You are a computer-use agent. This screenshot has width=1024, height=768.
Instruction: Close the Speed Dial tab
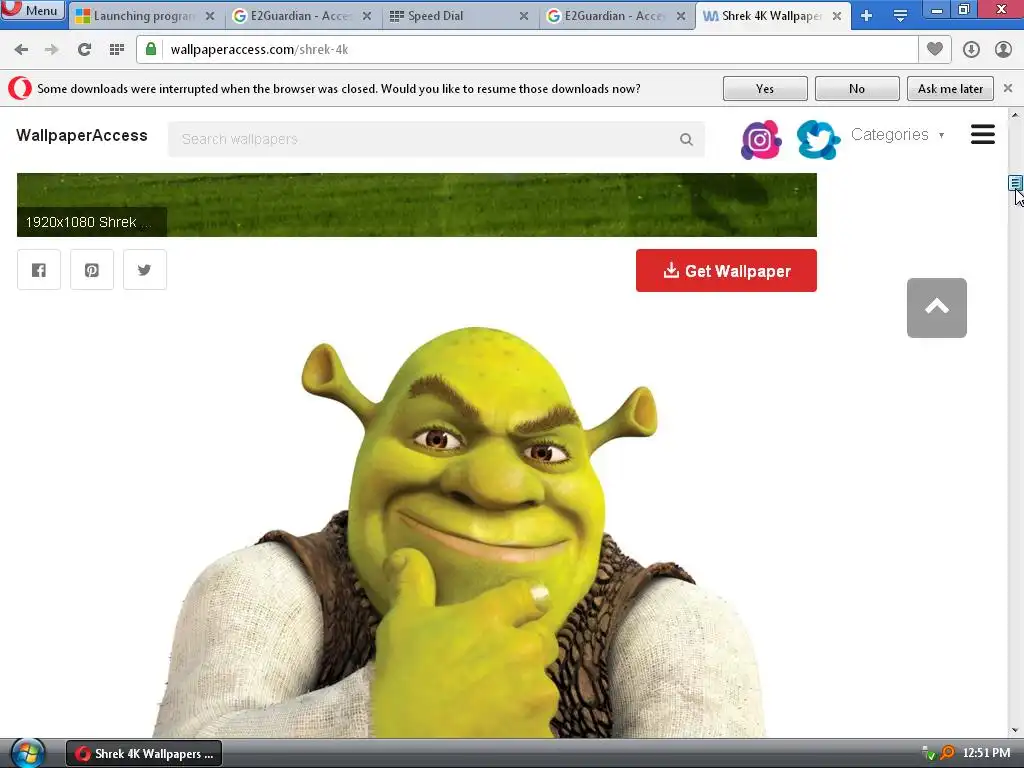(524, 16)
